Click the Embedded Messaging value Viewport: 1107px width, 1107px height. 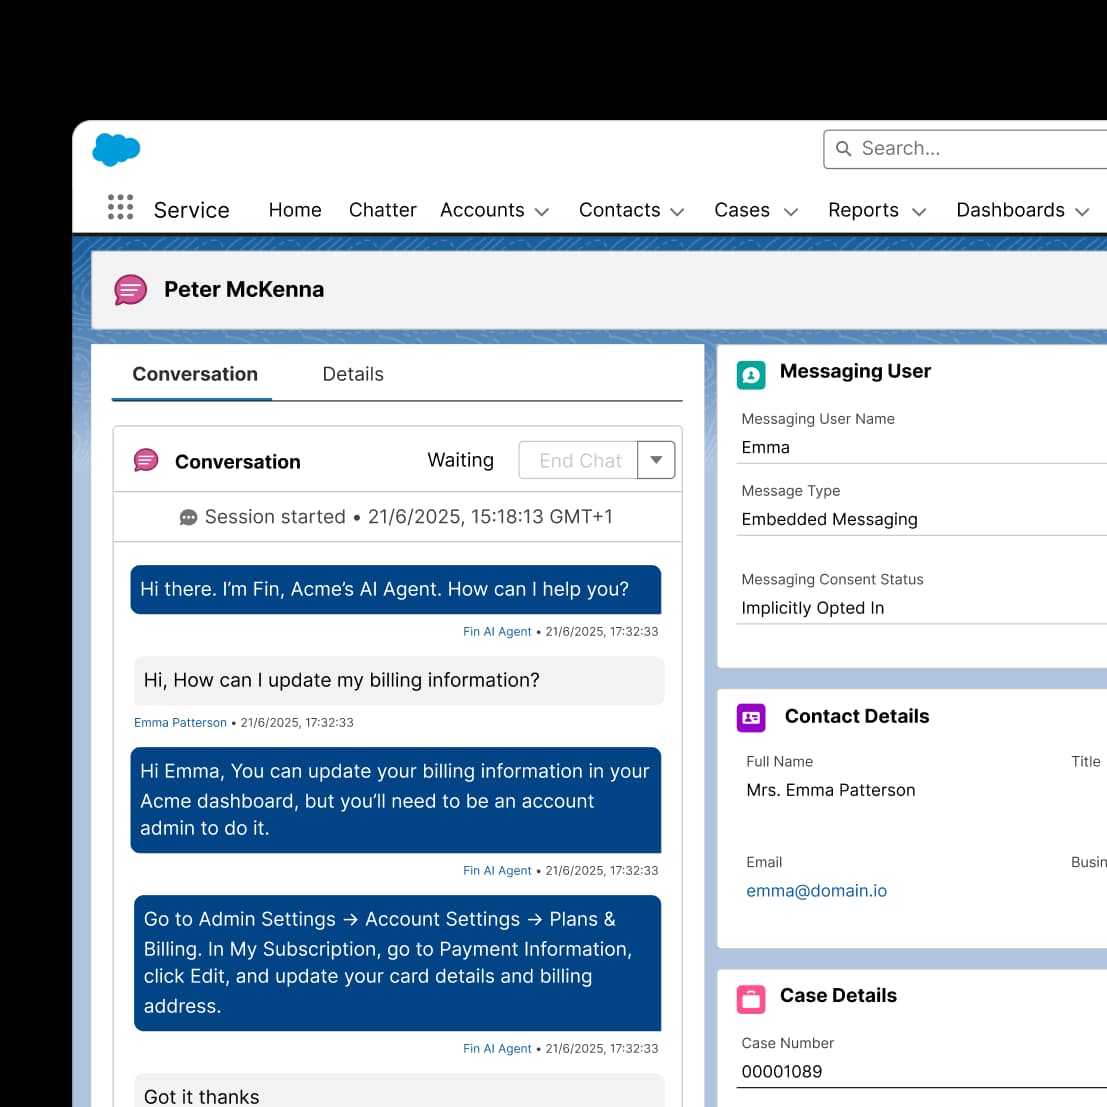pos(830,520)
